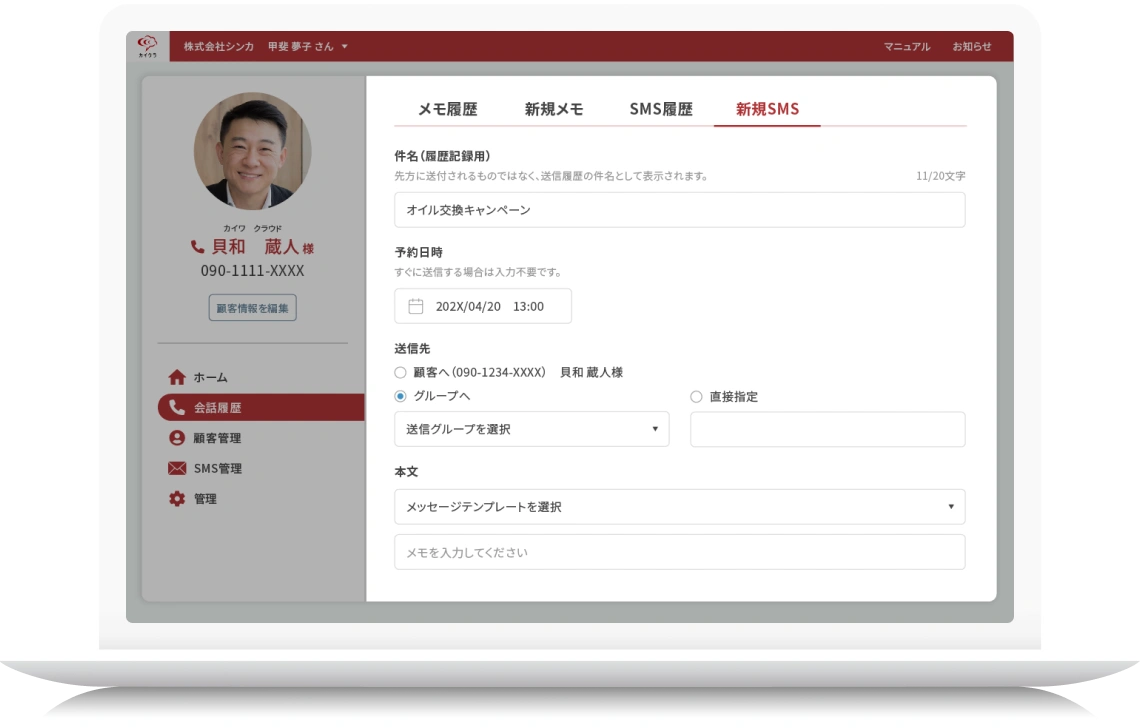This screenshot has height=728, width=1140.
Task: Click the calendar icon in 予約日時 field
Action: point(416,306)
